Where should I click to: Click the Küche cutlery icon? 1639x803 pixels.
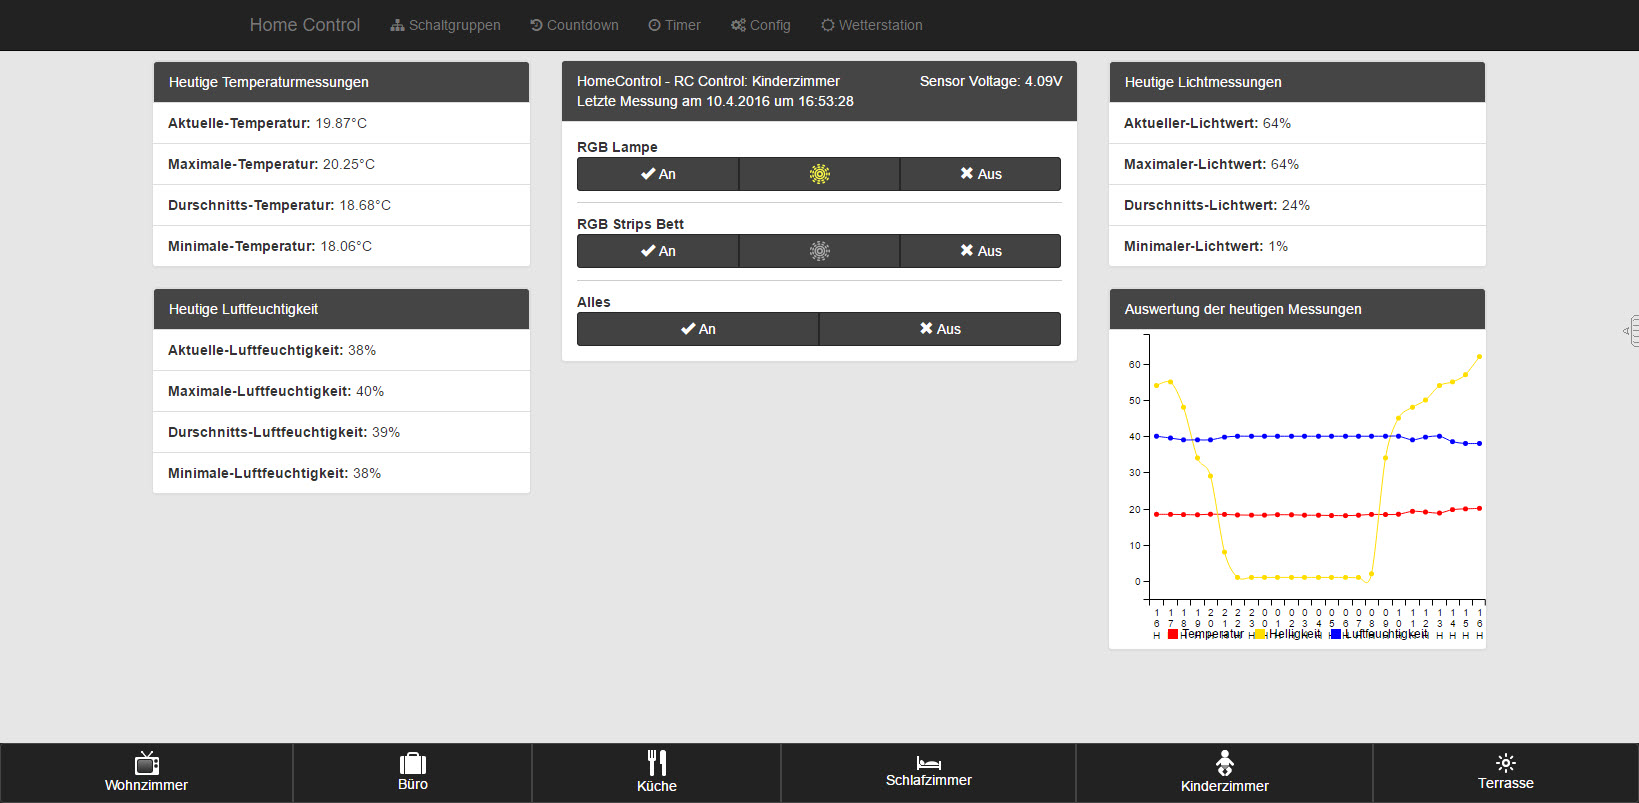click(657, 763)
